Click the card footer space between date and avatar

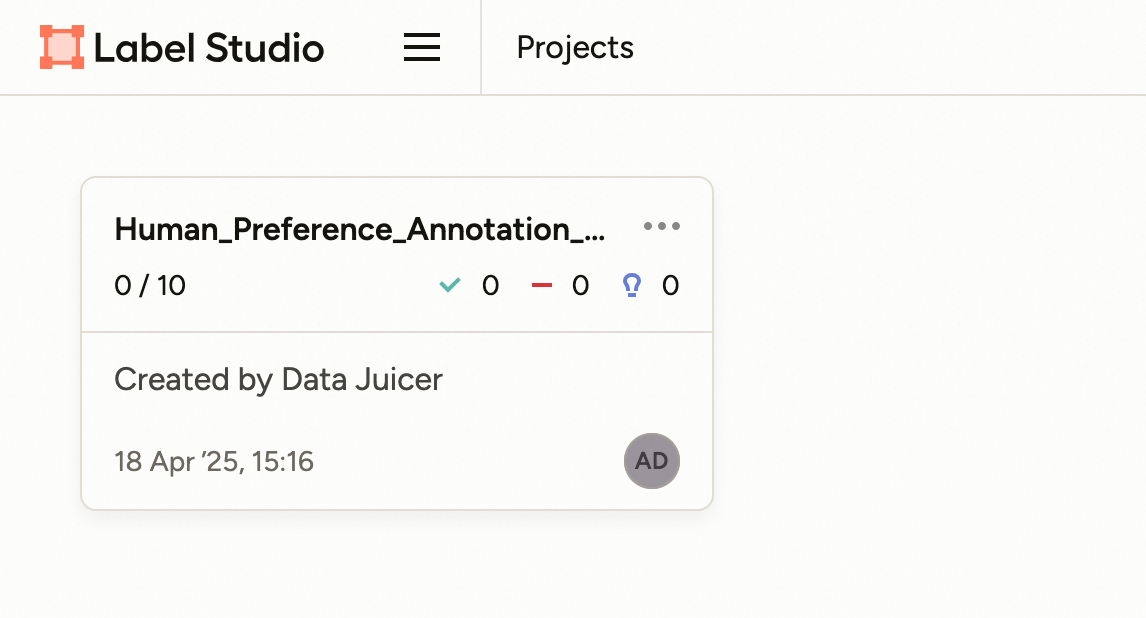(470, 461)
